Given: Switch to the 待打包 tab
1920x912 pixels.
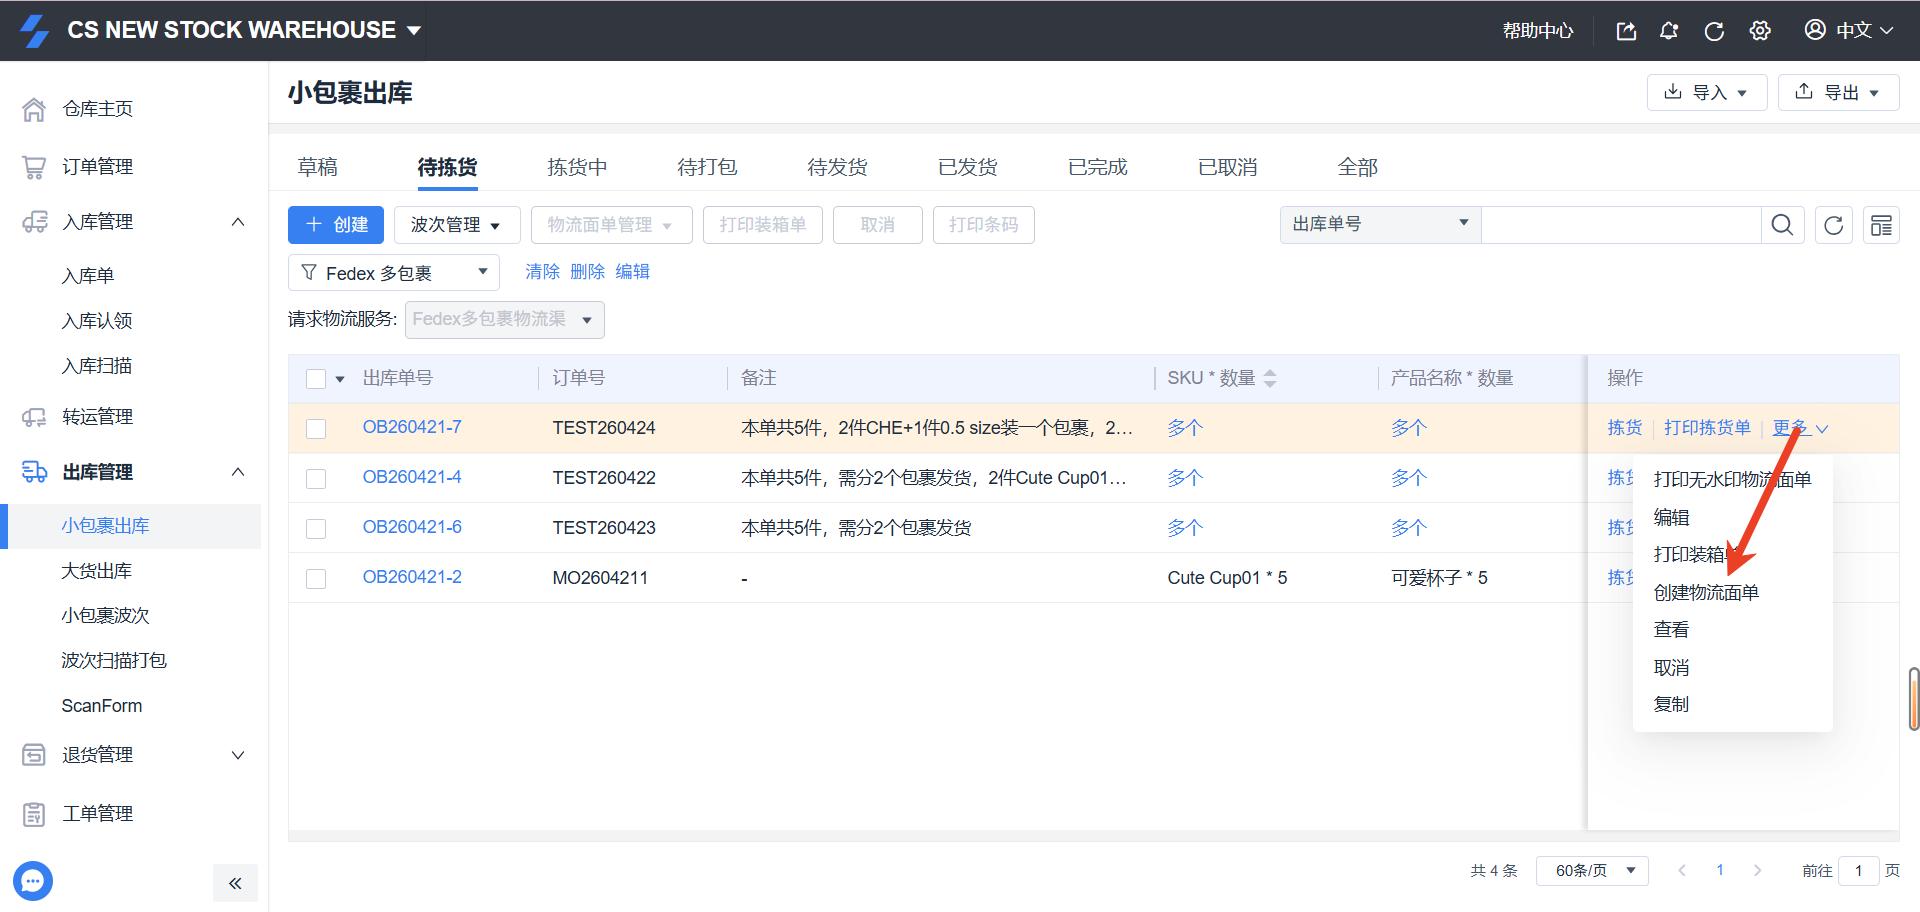Looking at the screenshot, I should (x=707, y=167).
